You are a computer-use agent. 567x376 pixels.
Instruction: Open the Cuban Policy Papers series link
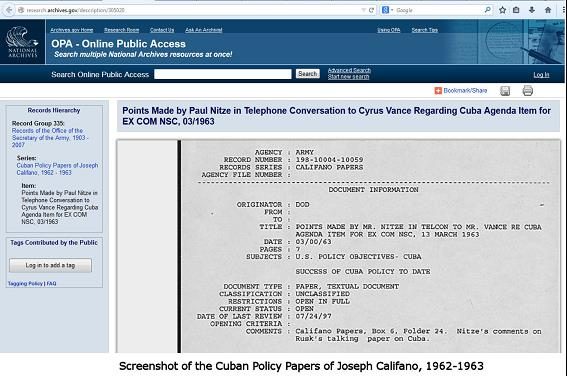pos(57,169)
